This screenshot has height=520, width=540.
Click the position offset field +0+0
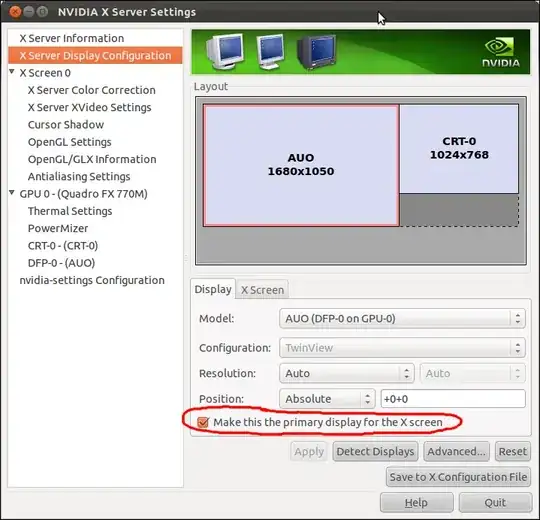tap(453, 399)
